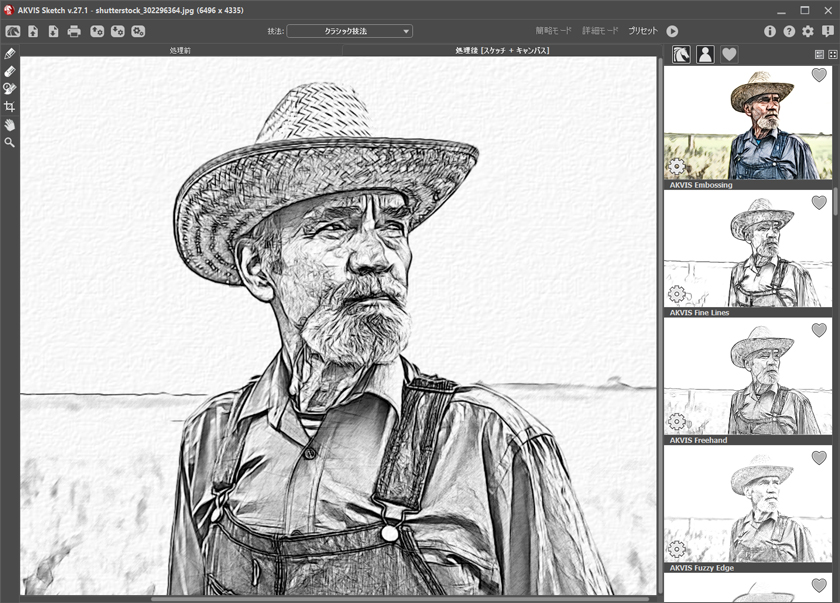
Task: Show favorite presets heart filter
Action: [x=729, y=54]
